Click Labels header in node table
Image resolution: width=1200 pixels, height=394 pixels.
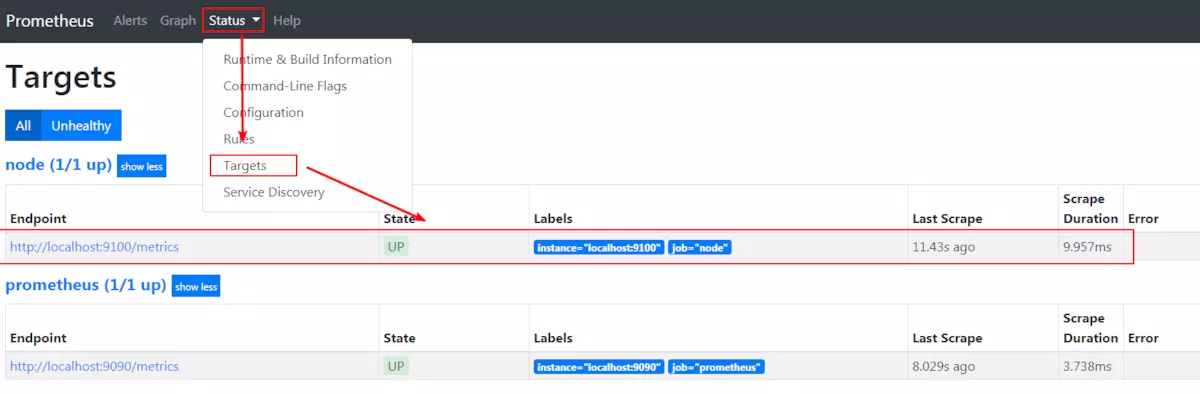(553, 218)
